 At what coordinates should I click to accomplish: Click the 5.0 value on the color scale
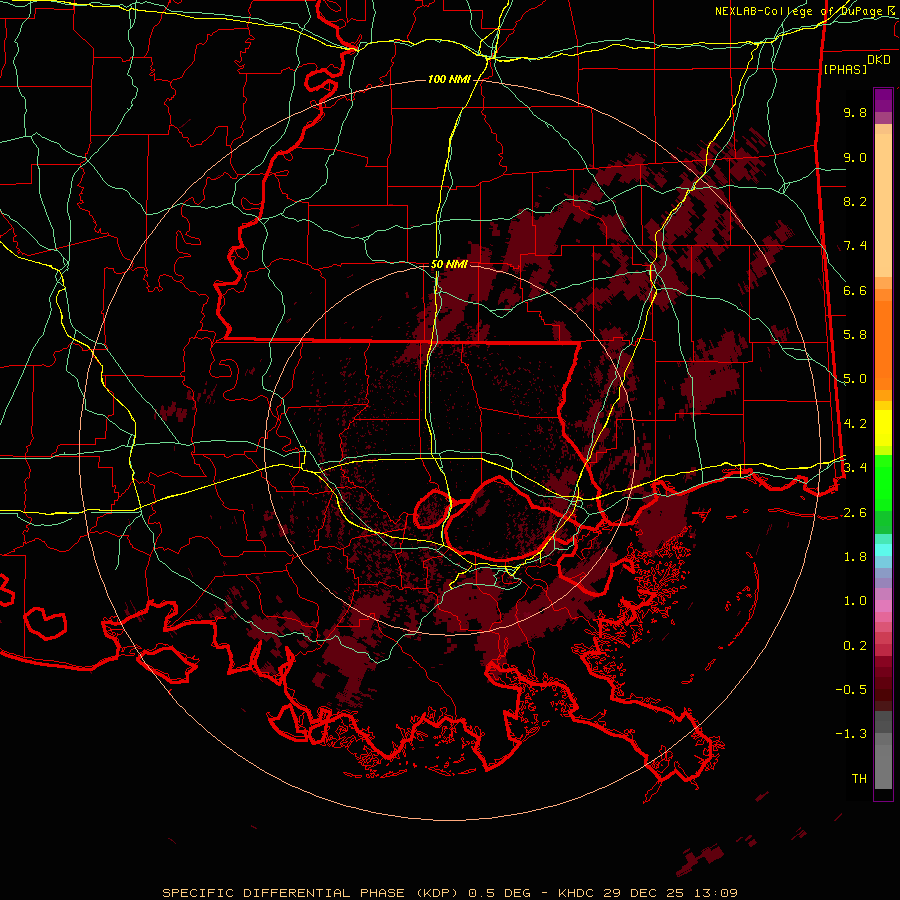(855, 379)
